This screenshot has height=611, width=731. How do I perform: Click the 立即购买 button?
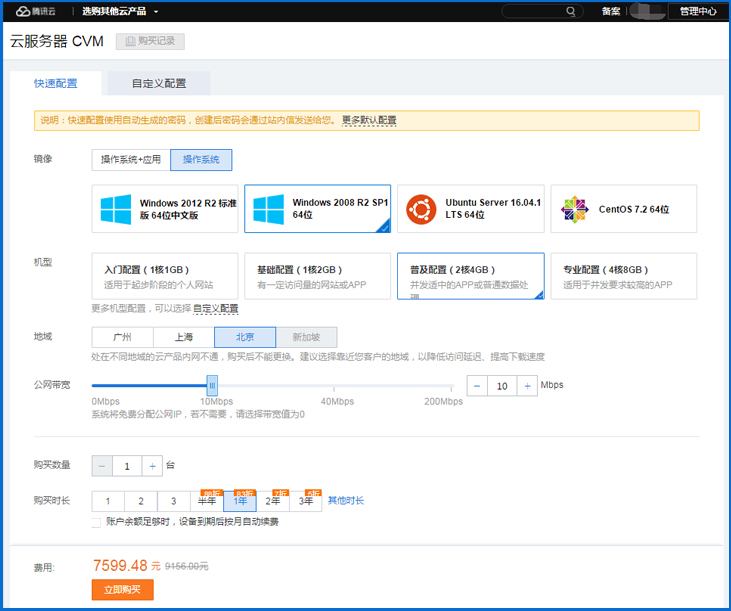click(x=122, y=590)
